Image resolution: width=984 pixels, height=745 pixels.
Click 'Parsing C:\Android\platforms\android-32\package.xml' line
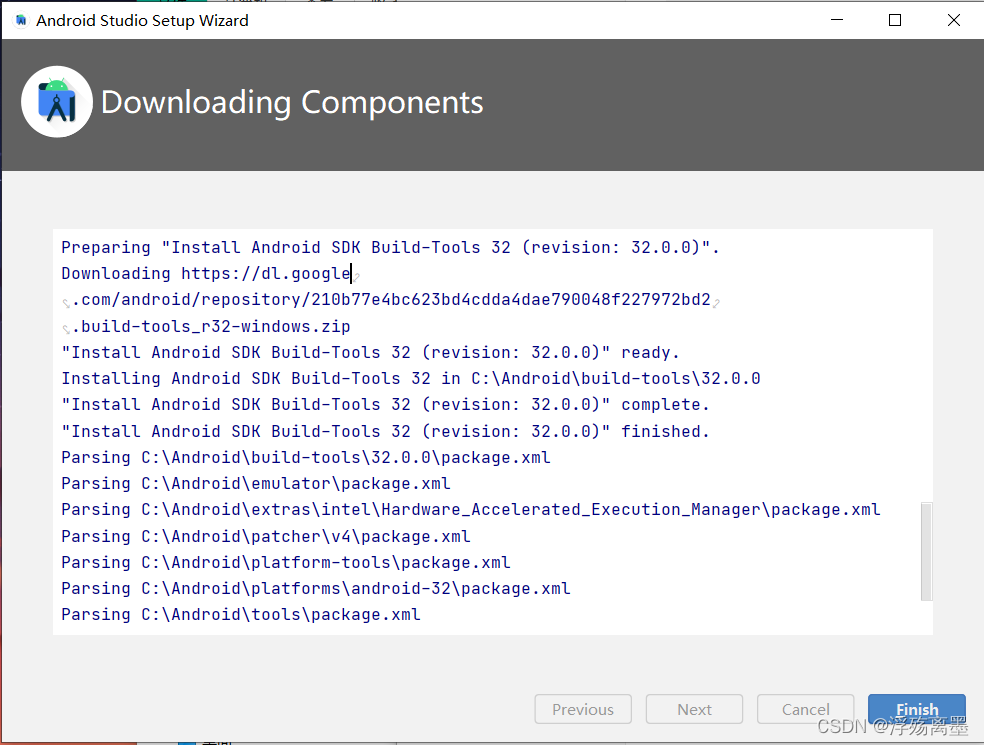pyautogui.click(x=316, y=589)
